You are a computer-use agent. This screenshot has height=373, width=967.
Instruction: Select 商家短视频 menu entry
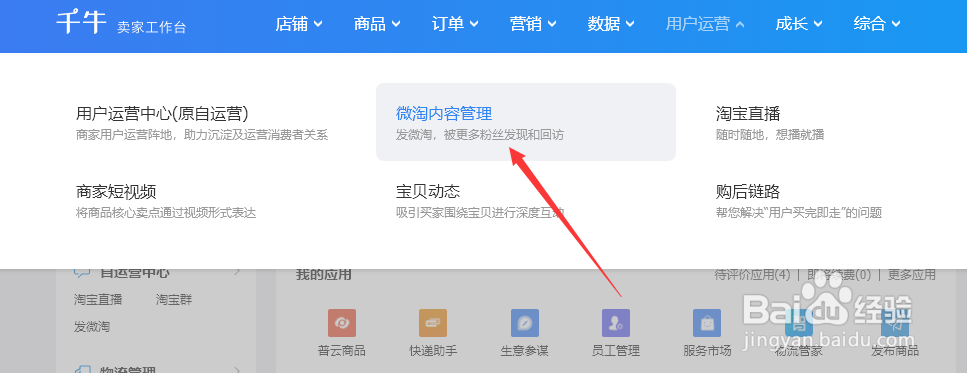tap(116, 192)
